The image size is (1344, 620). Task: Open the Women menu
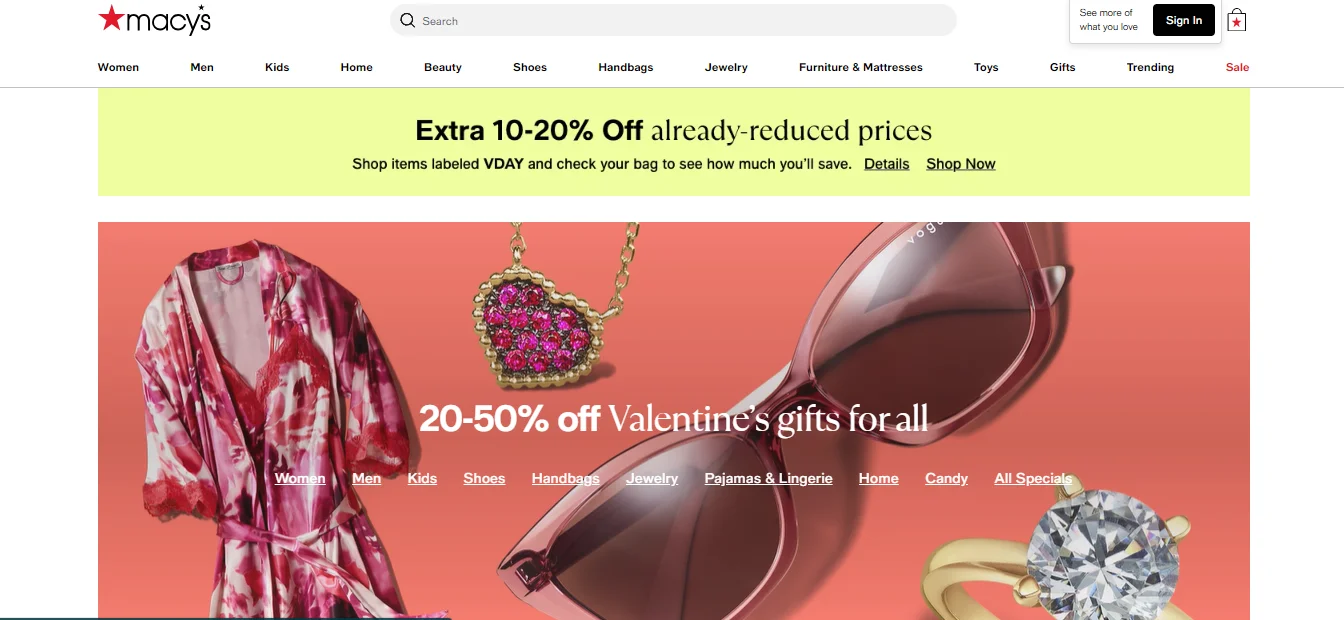(x=118, y=67)
